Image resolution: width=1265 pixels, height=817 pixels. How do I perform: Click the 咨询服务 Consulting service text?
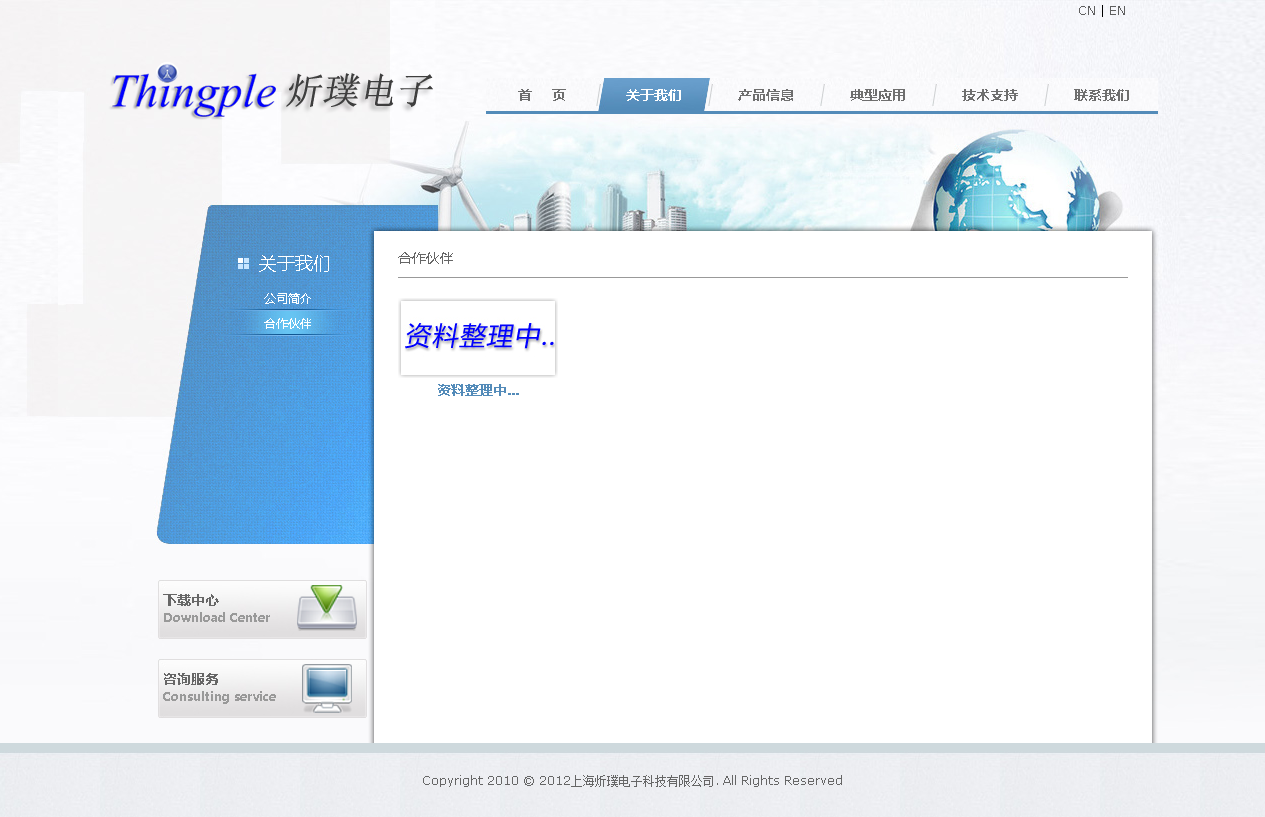coord(220,688)
